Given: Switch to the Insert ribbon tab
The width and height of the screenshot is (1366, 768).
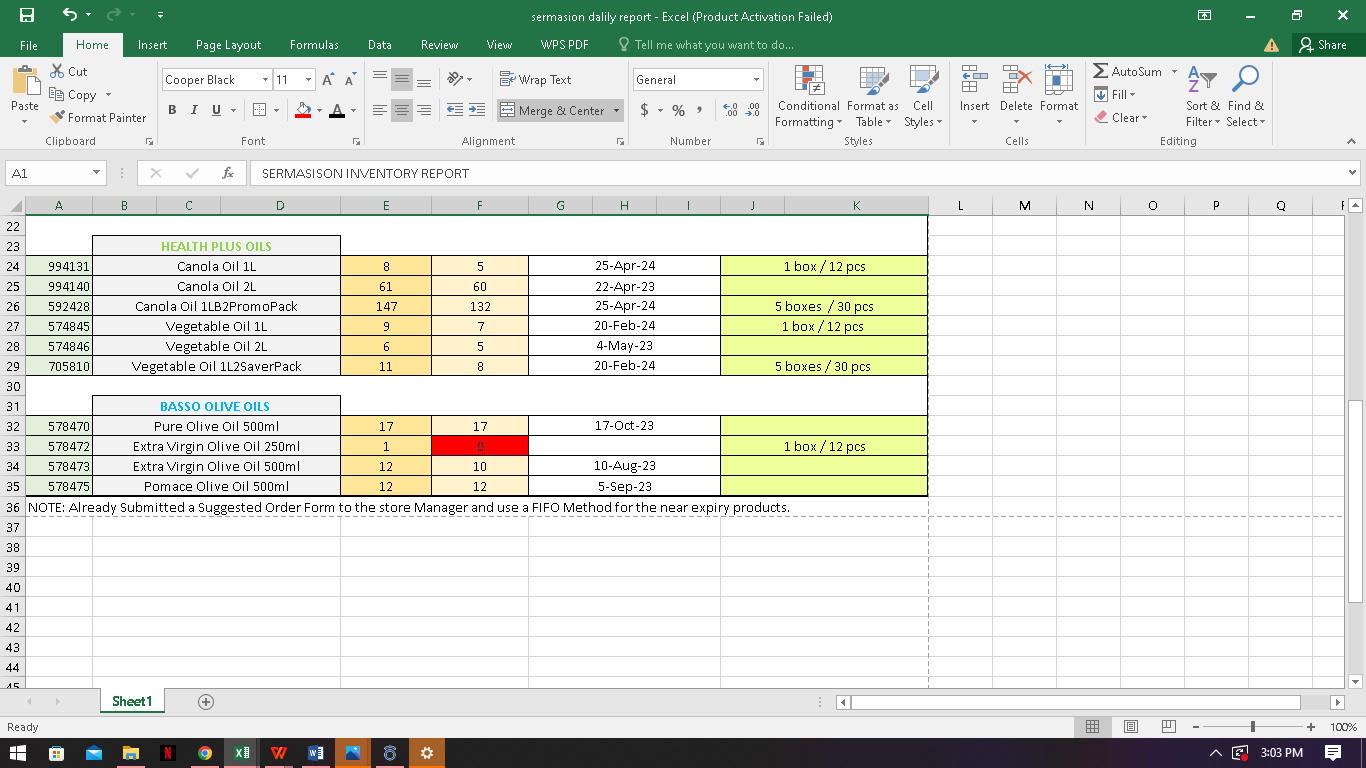Looking at the screenshot, I should [152, 45].
